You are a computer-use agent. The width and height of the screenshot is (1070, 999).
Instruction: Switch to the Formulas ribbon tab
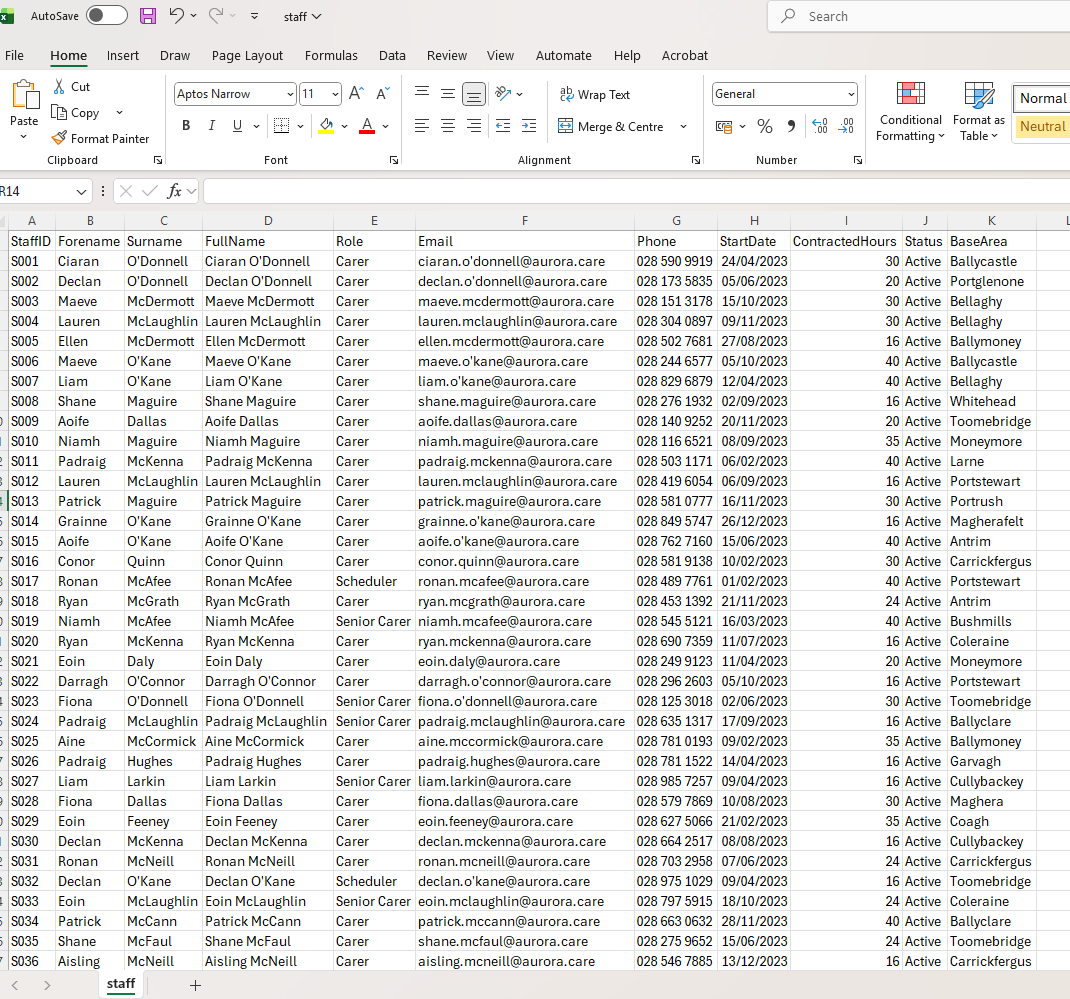click(x=331, y=55)
